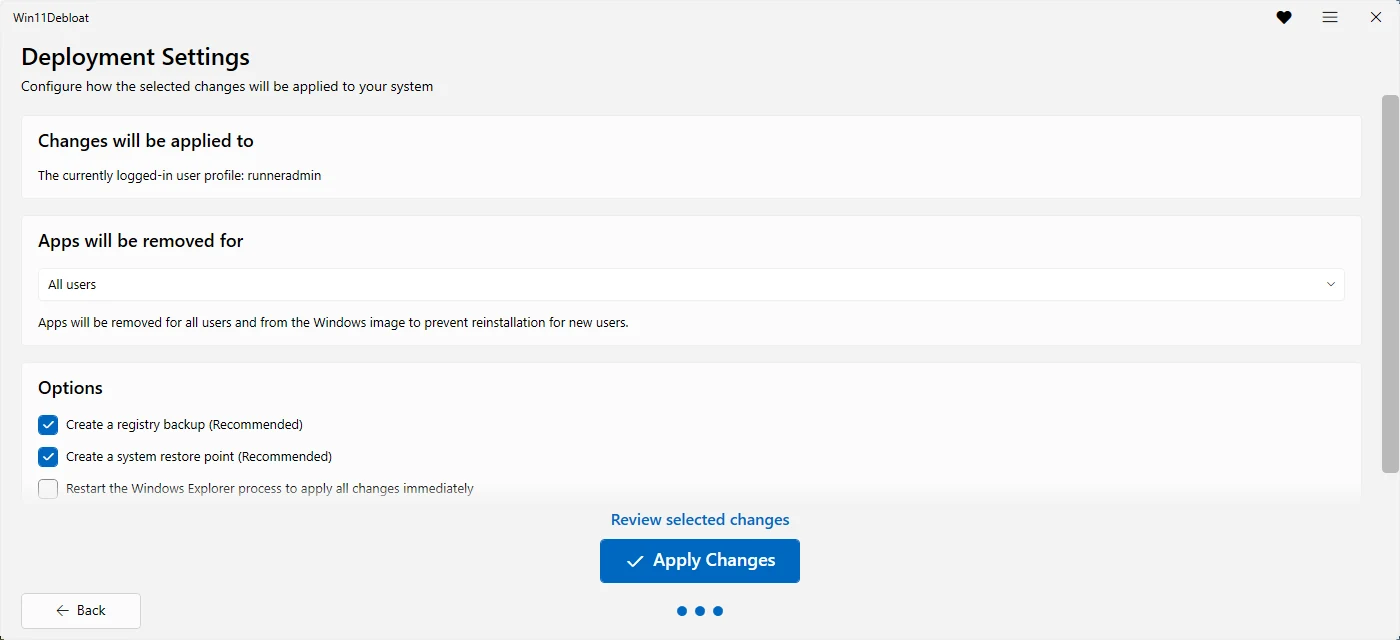Click the Apps will be removed for heading

[x=141, y=241]
